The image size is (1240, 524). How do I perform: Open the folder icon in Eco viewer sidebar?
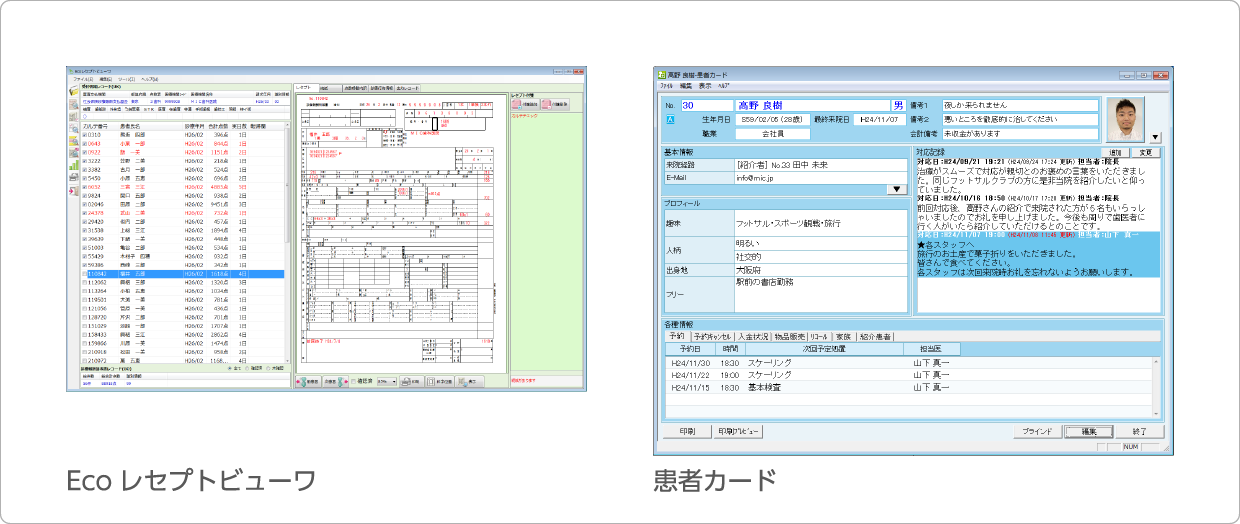click(x=73, y=92)
